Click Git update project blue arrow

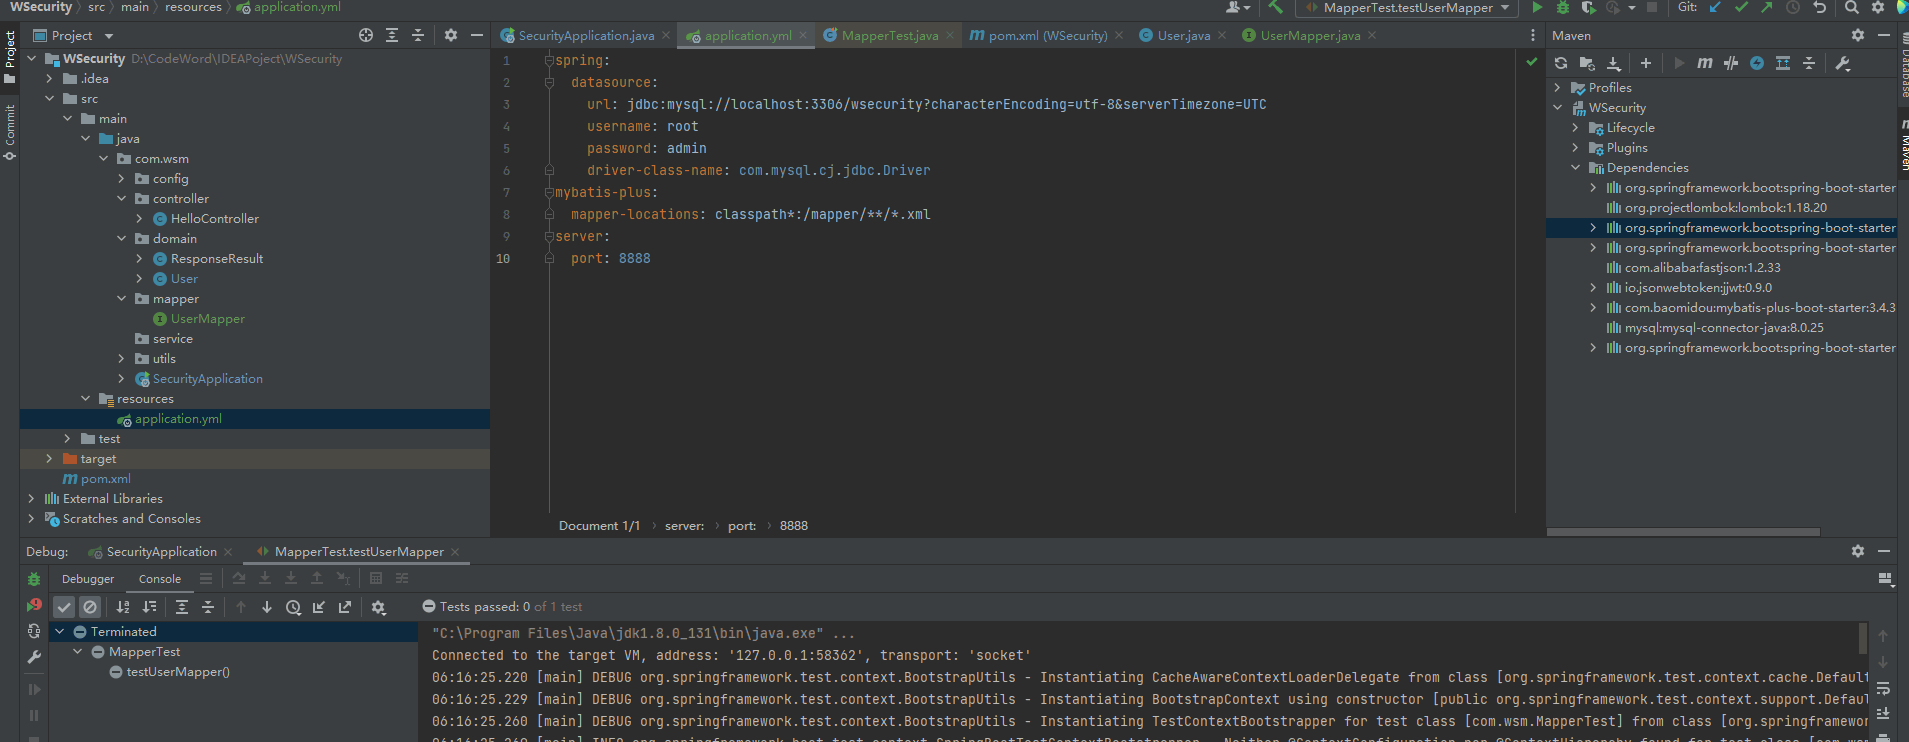(x=1715, y=7)
